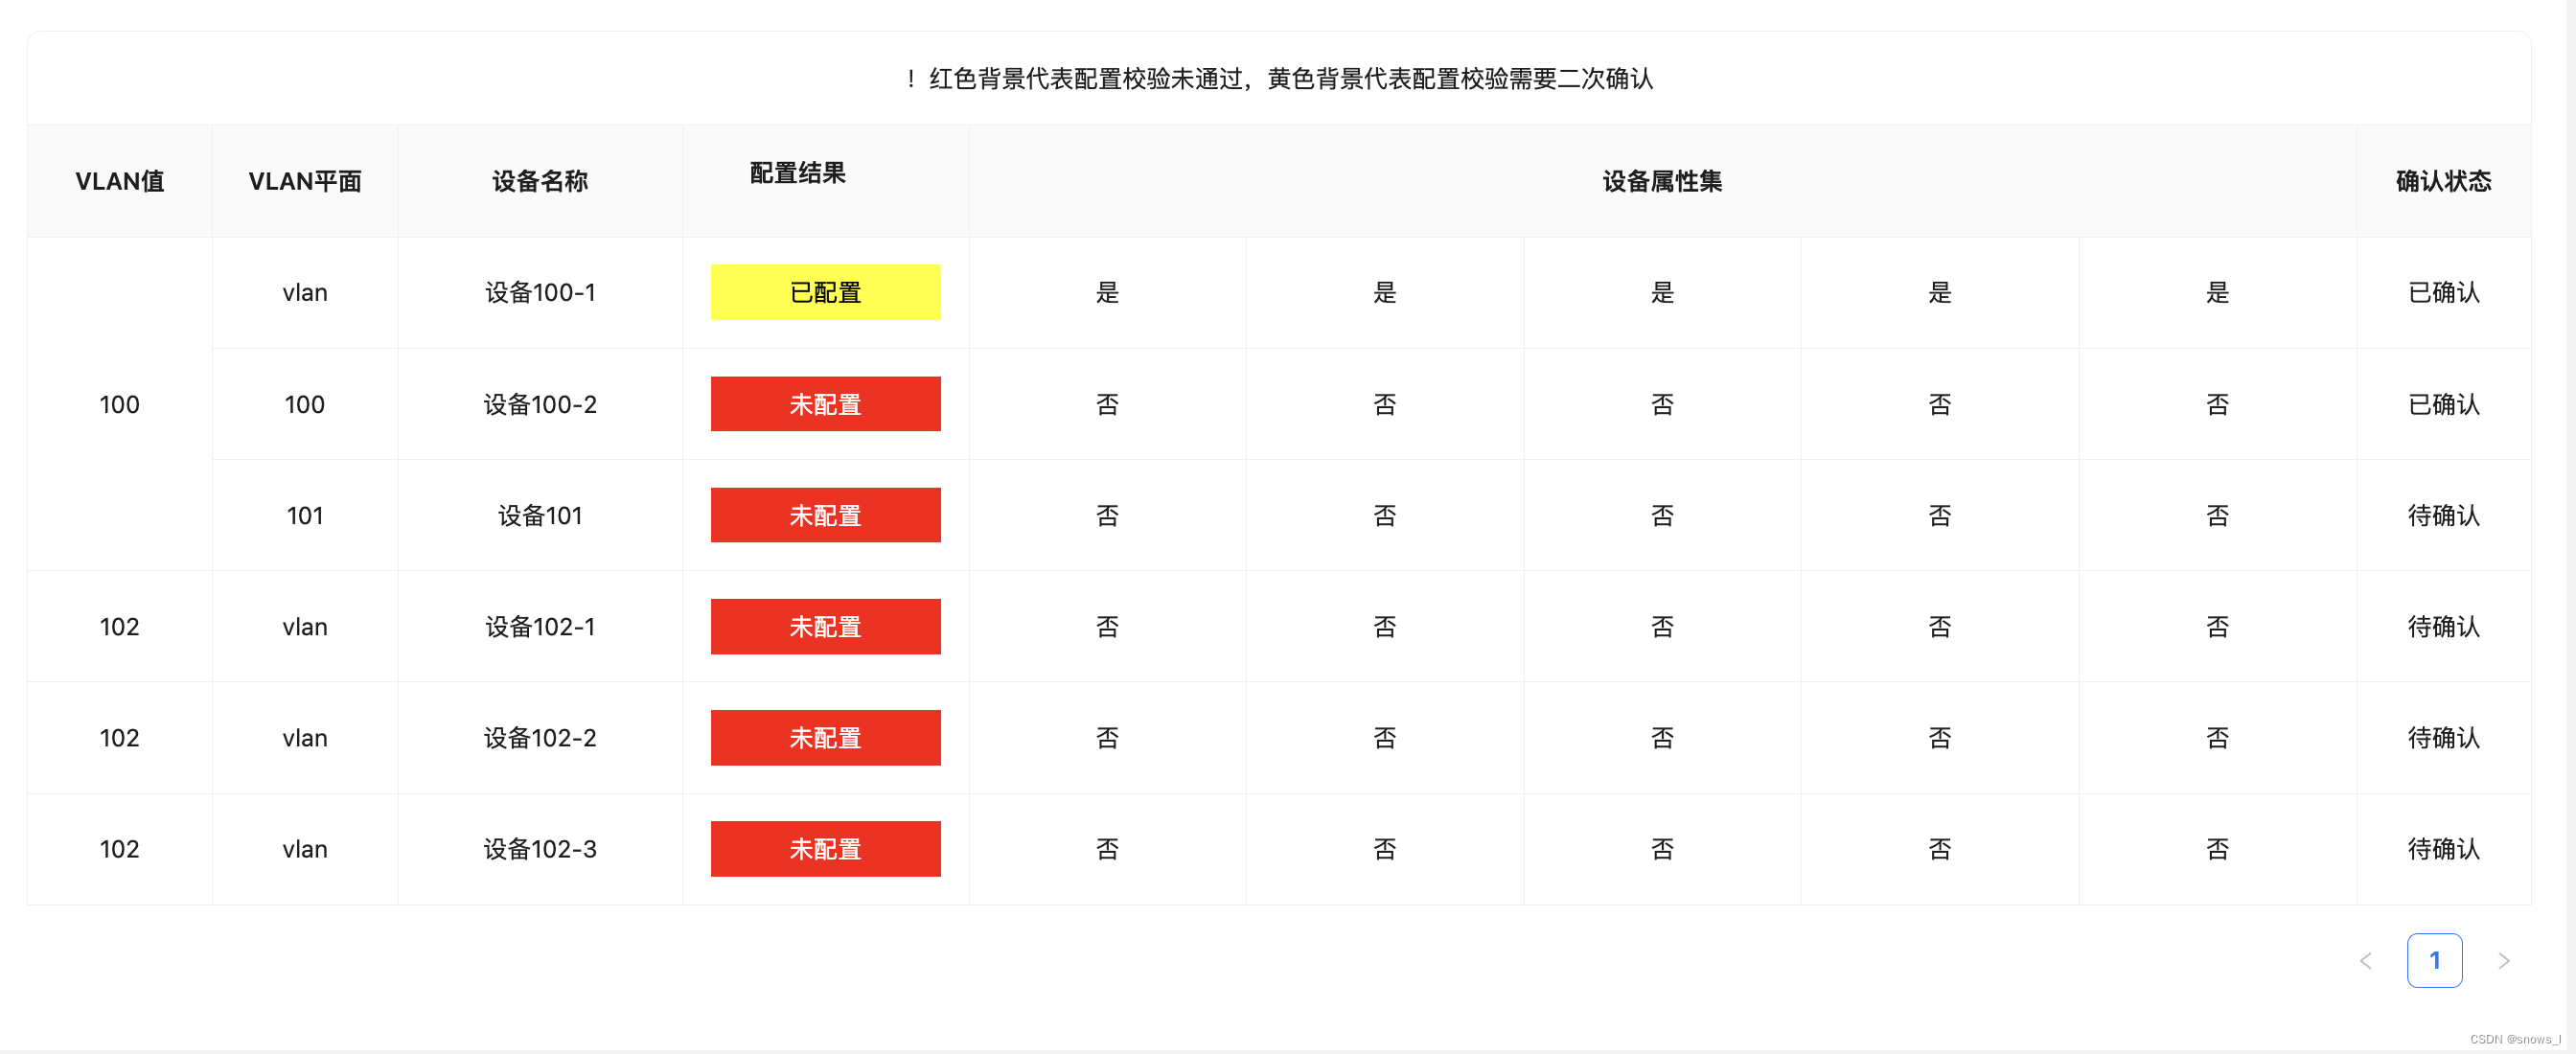This screenshot has width=2576, height=1054.
Task: Select the 设备102-1 device name cell
Action: tap(540, 627)
